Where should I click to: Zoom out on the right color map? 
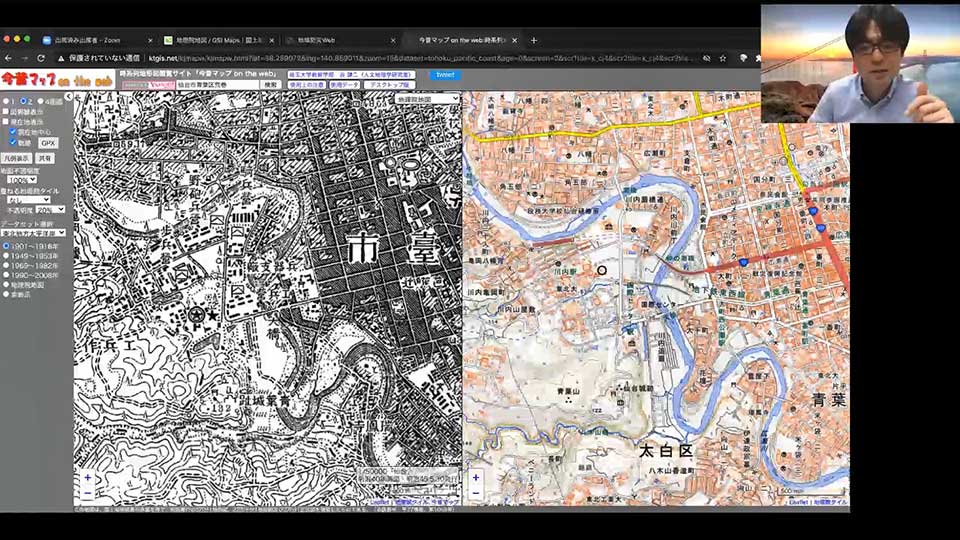point(476,492)
